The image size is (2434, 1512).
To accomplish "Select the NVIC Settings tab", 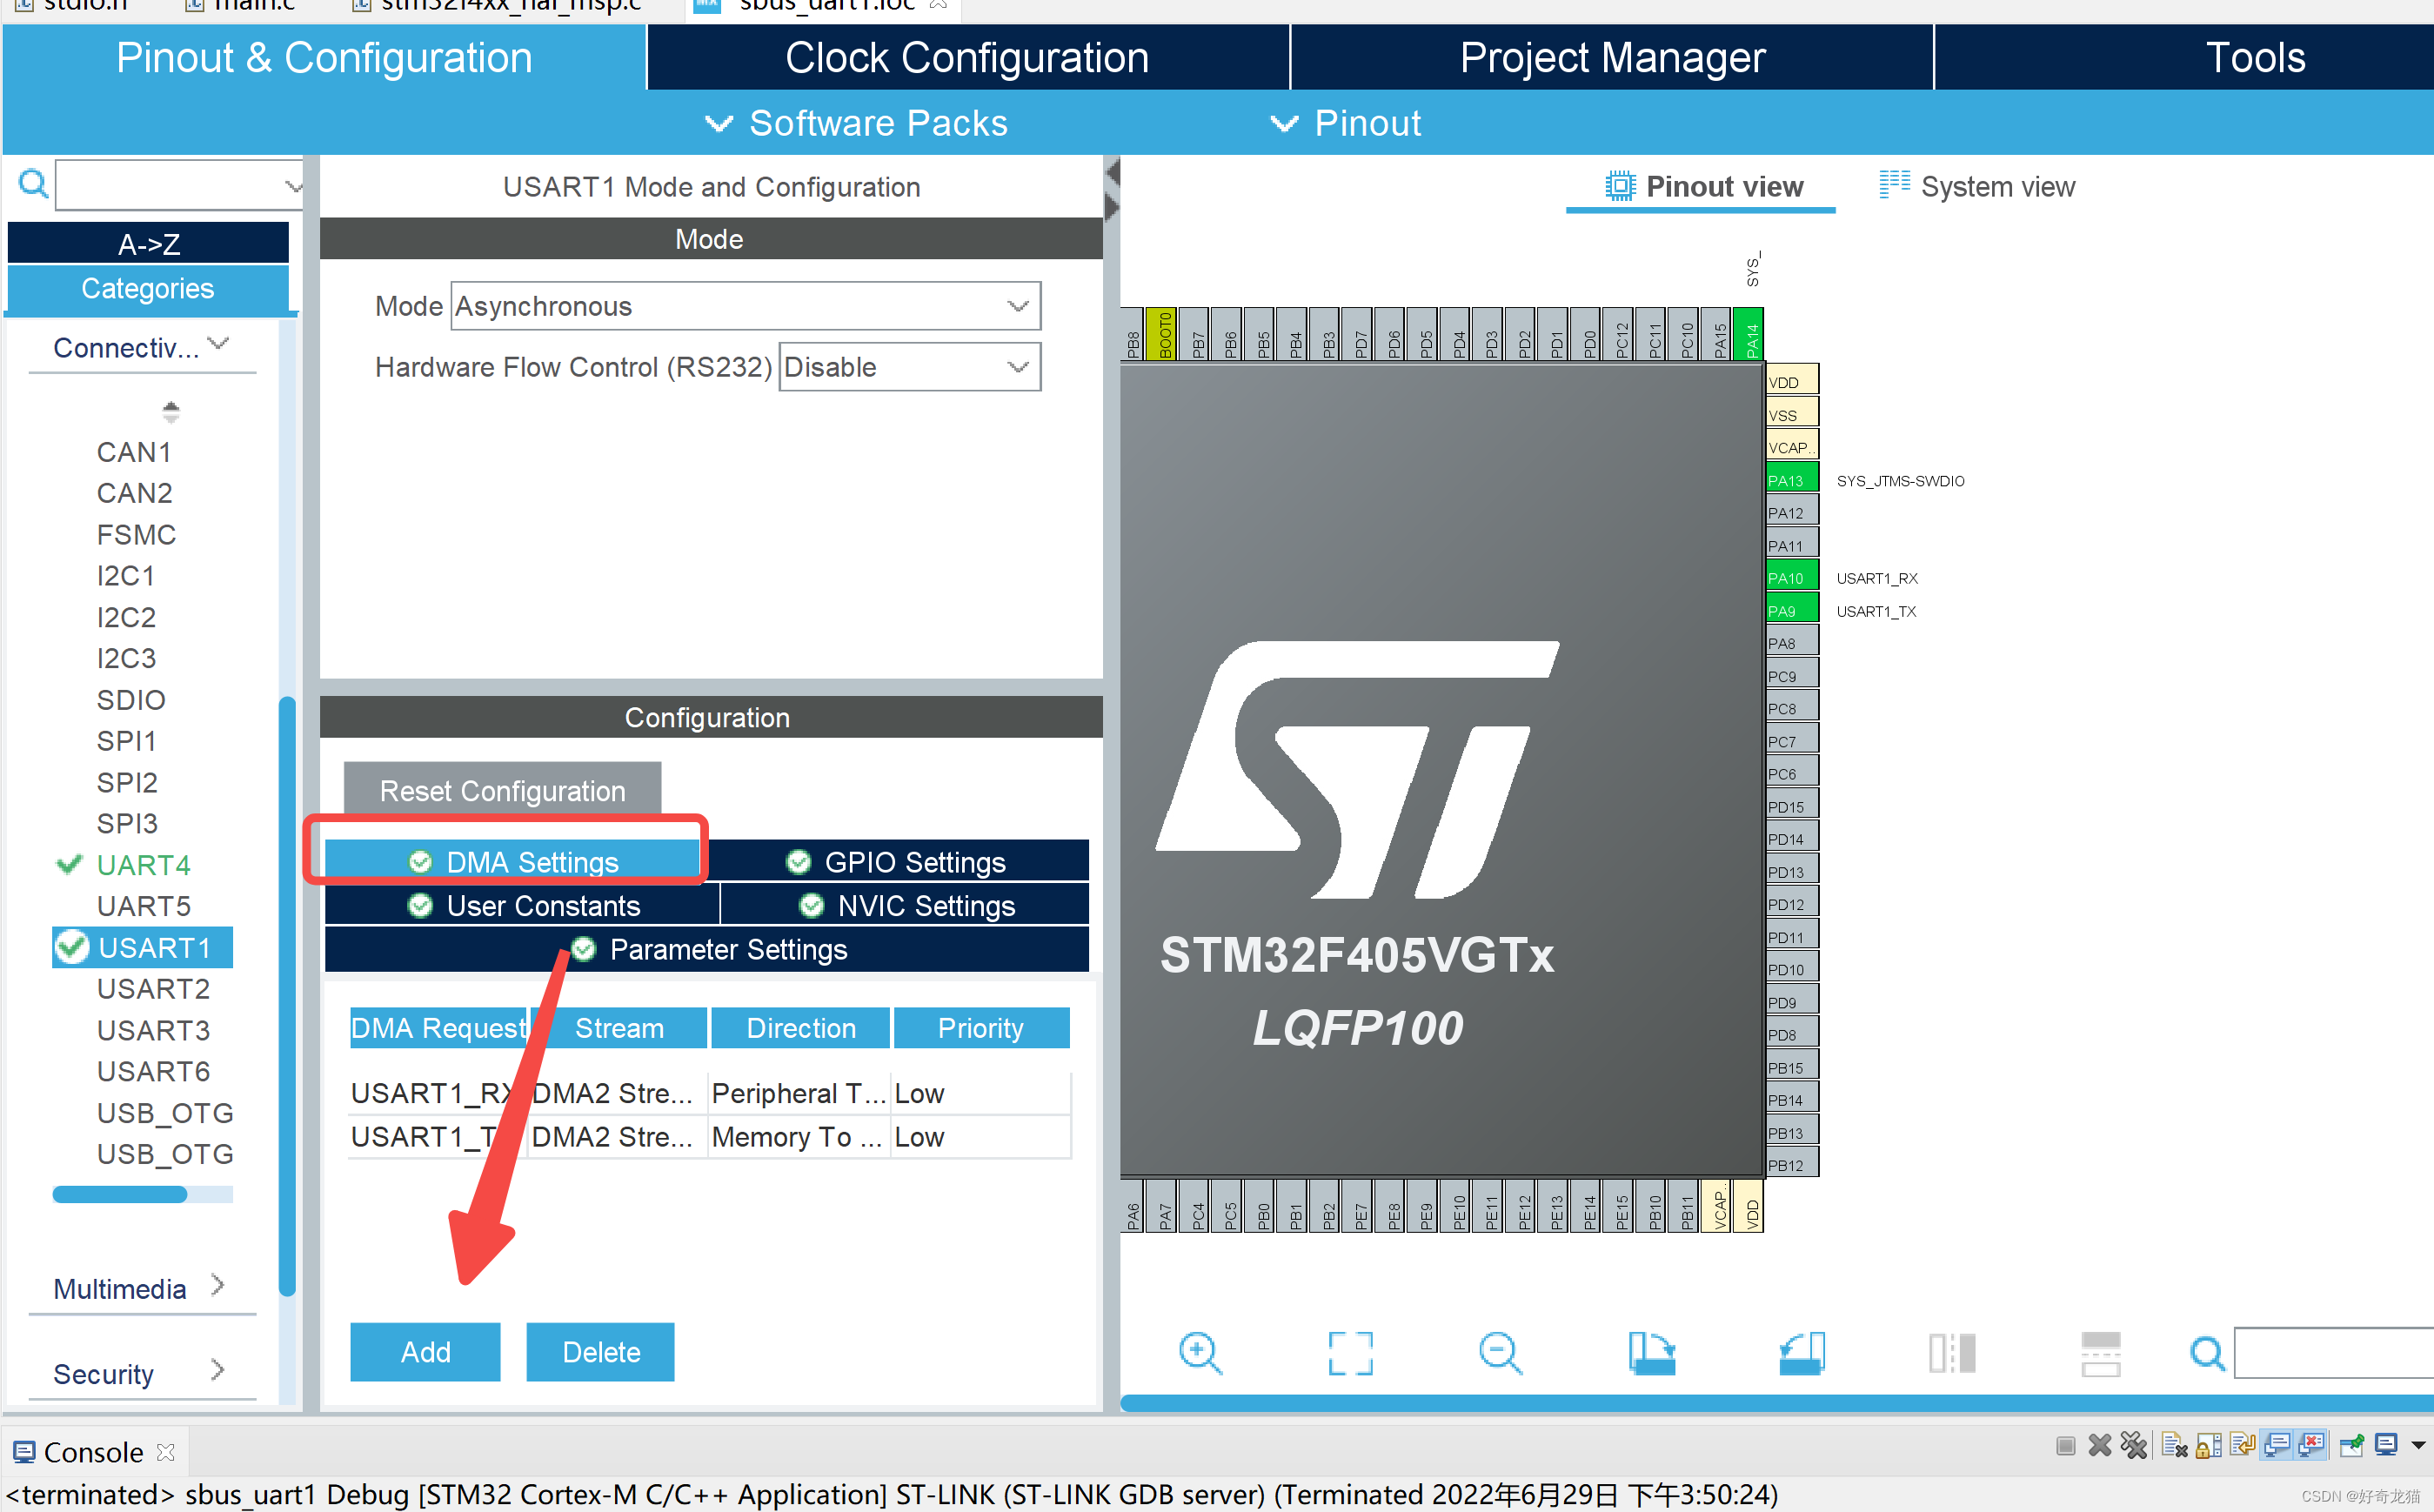I will point(905,905).
